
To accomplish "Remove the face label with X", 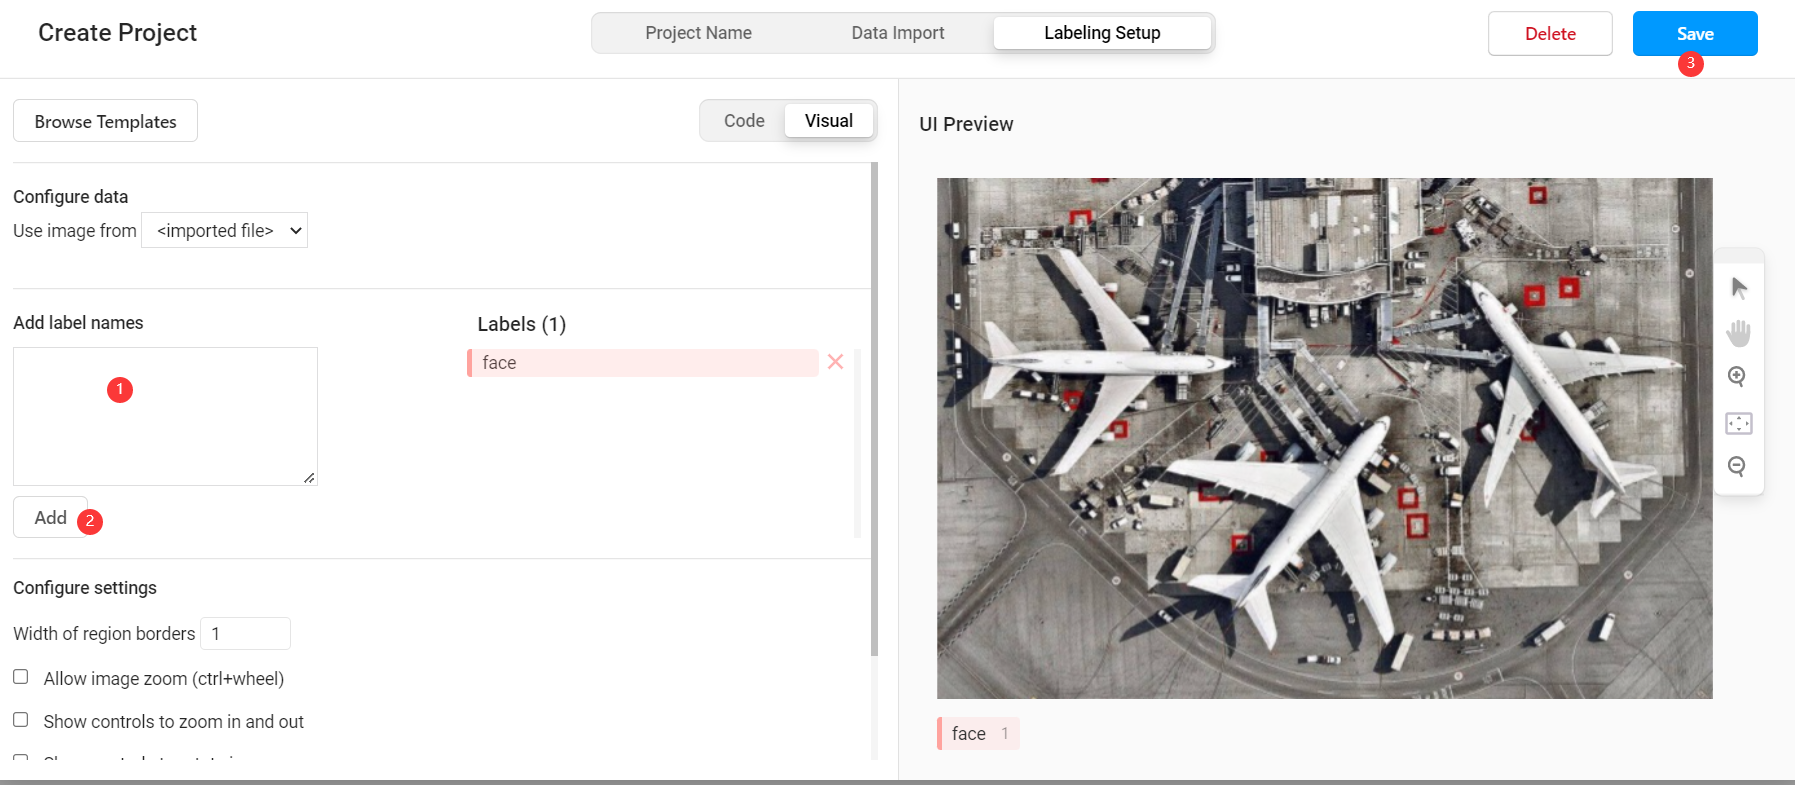I will (x=836, y=362).
